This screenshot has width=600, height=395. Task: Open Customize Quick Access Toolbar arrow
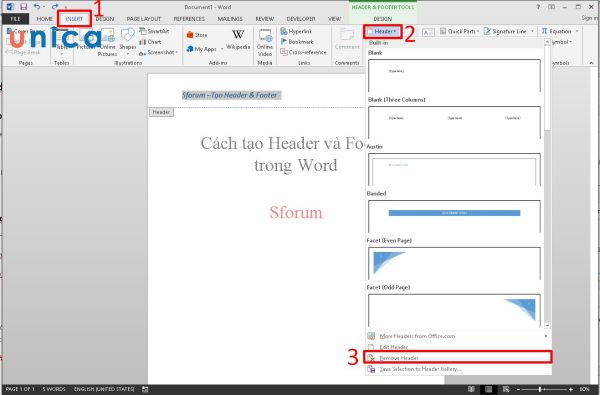(66, 7)
